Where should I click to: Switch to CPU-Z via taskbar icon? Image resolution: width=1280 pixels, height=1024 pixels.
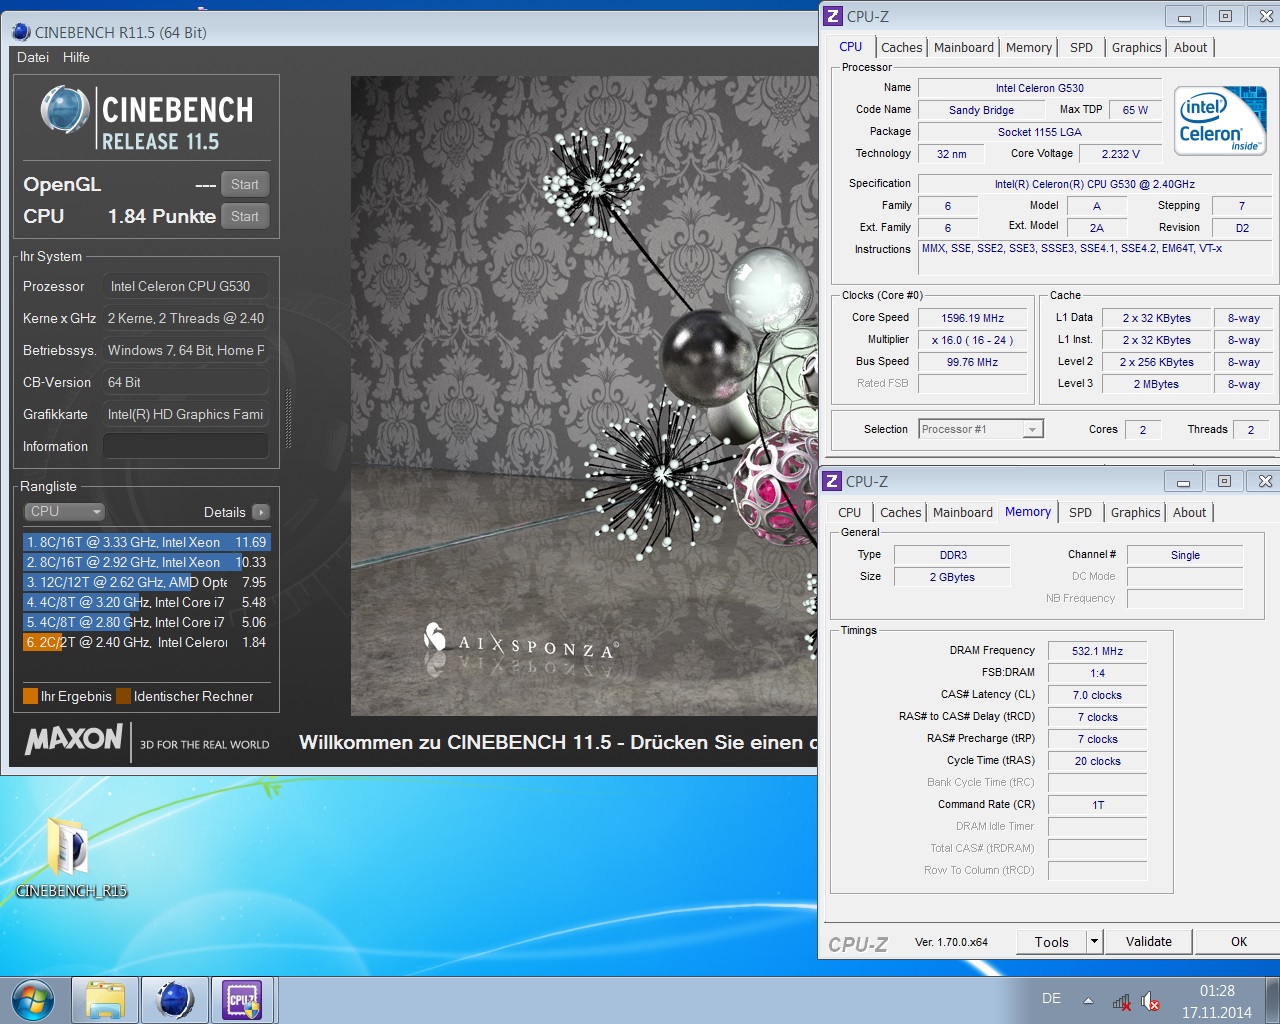[x=243, y=1001]
